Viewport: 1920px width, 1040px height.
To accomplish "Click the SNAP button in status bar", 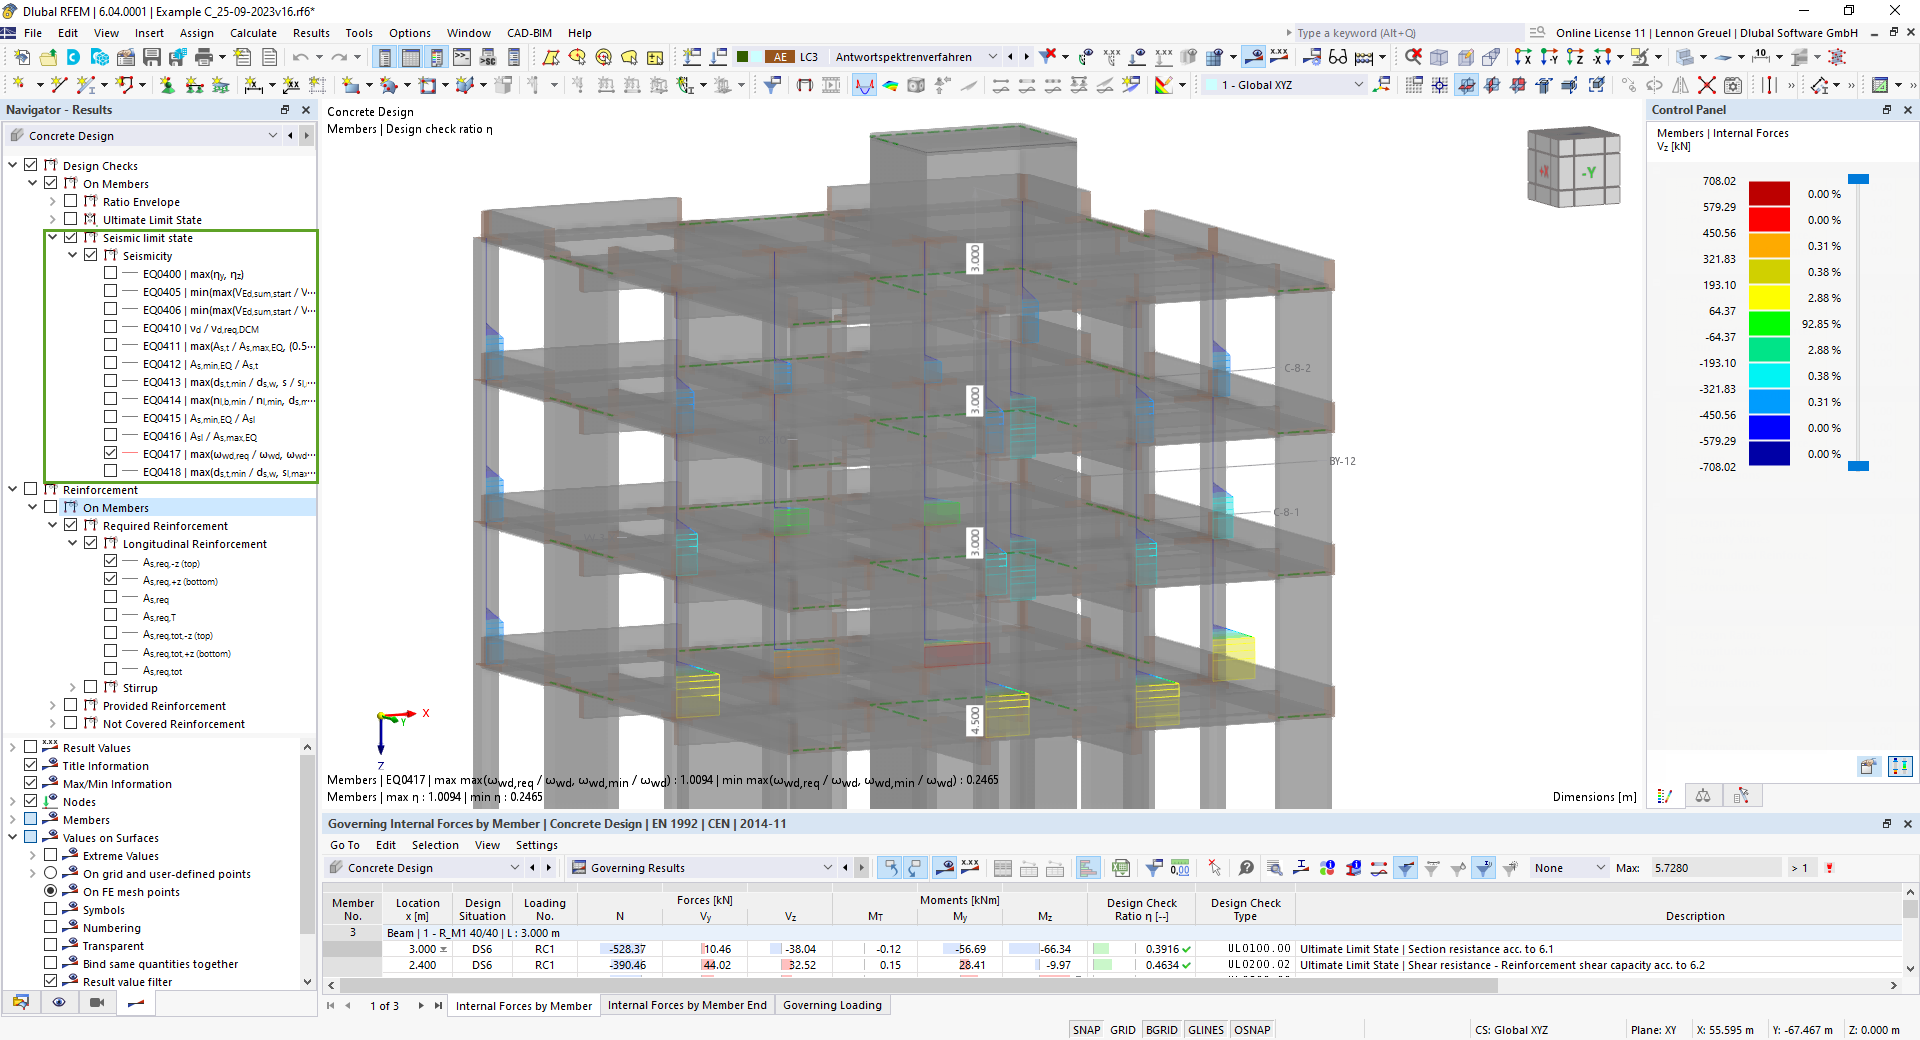I will coord(1086,1029).
